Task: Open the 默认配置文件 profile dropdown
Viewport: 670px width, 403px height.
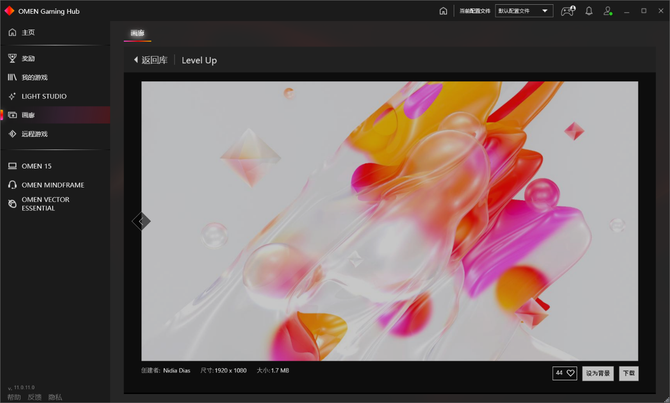Action: (524, 11)
